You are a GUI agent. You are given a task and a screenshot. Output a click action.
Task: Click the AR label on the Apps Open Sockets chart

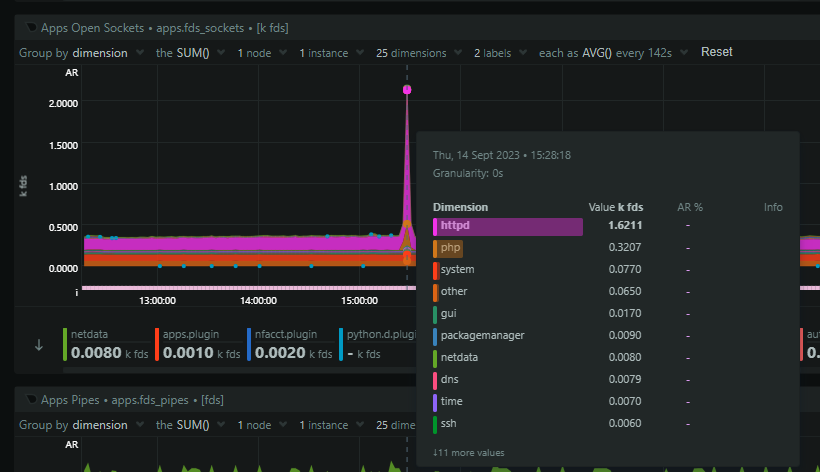pos(72,74)
